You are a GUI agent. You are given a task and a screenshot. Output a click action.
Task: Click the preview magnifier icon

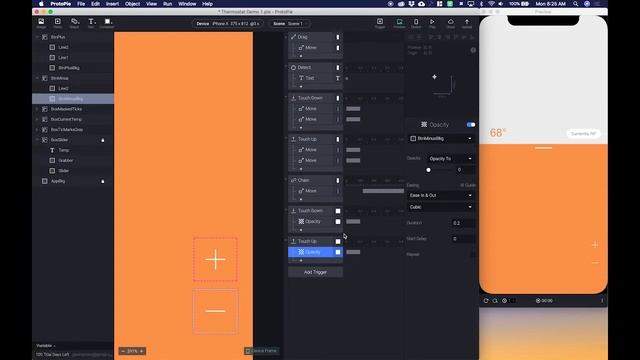(495, 300)
